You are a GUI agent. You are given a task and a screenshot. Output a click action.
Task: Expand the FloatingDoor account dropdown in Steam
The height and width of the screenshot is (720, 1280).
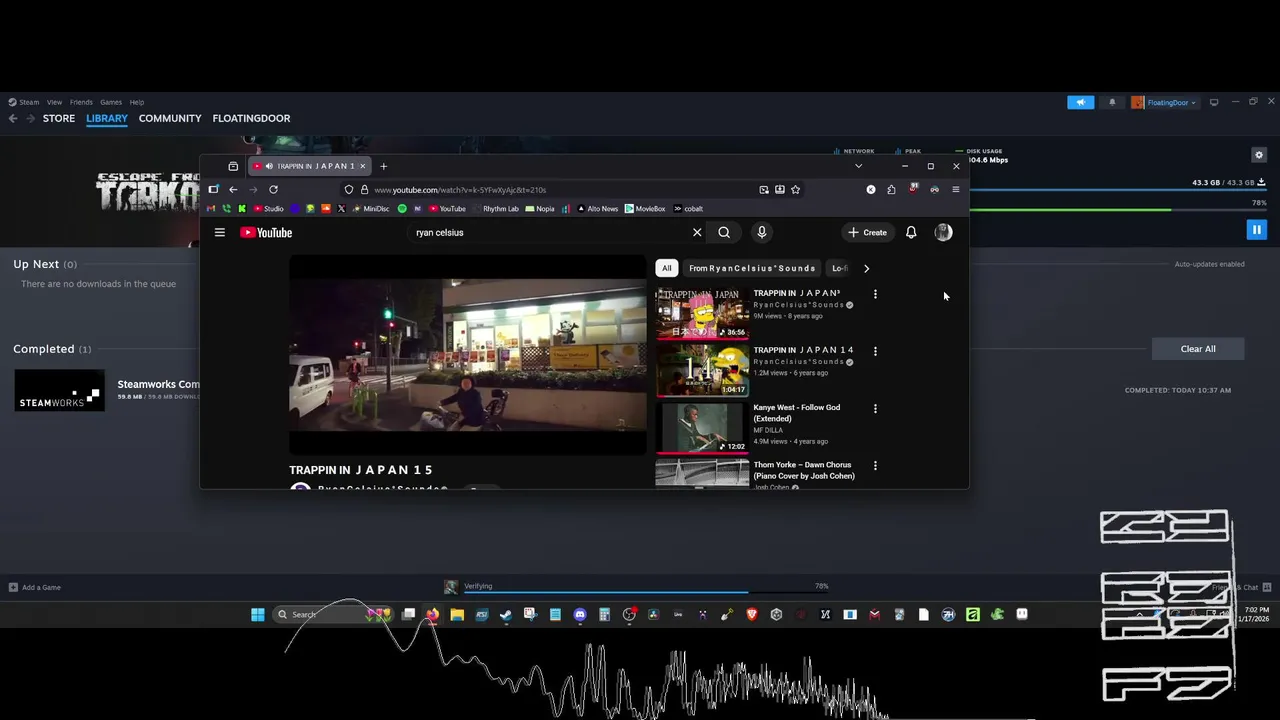[x=1164, y=102]
